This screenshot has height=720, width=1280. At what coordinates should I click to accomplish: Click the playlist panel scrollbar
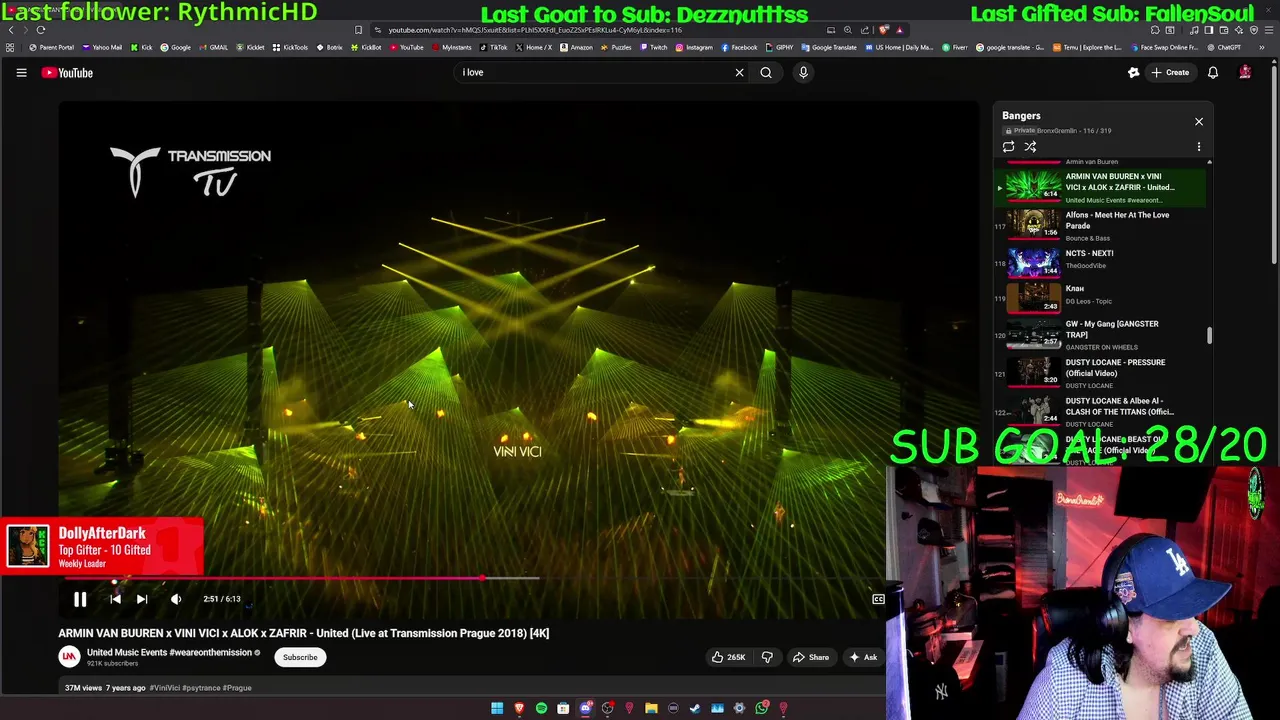(x=1209, y=335)
